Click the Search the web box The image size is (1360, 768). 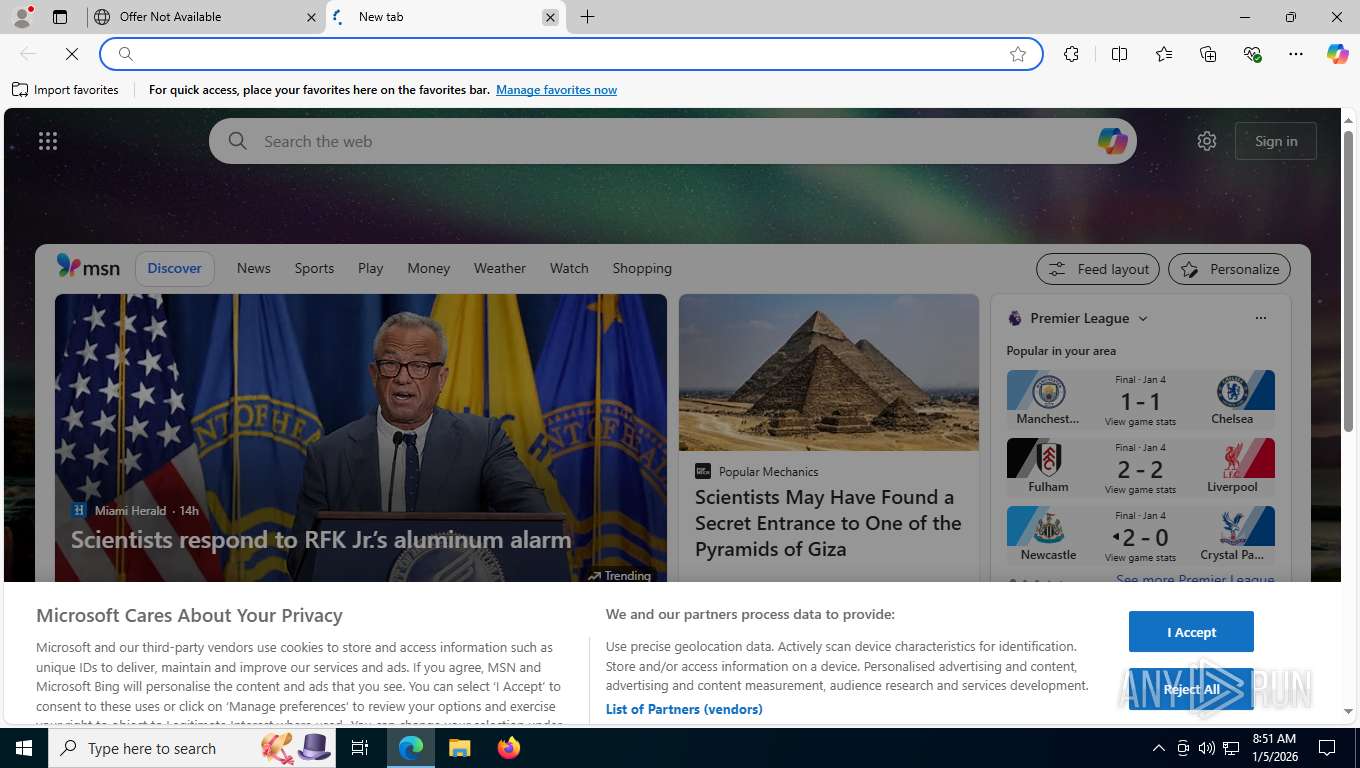[x=672, y=141]
